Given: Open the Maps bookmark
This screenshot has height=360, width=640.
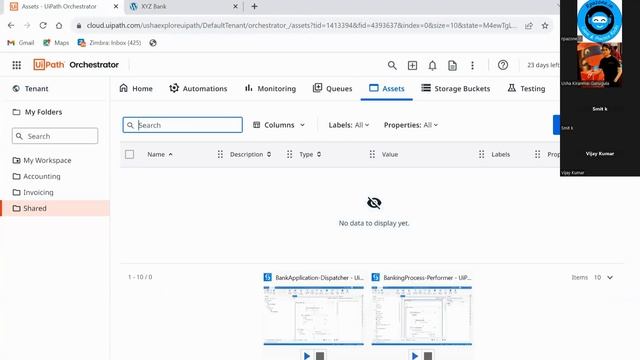Looking at the screenshot, I should coord(56,42).
